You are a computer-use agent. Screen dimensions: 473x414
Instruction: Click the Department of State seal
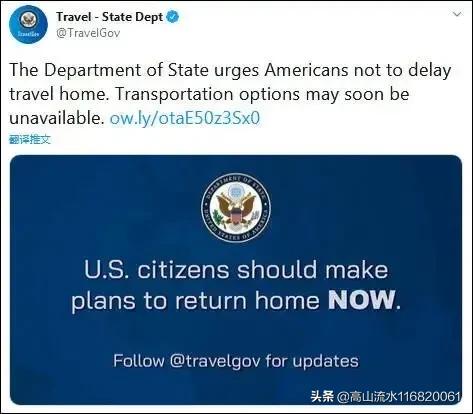pos(236,208)
